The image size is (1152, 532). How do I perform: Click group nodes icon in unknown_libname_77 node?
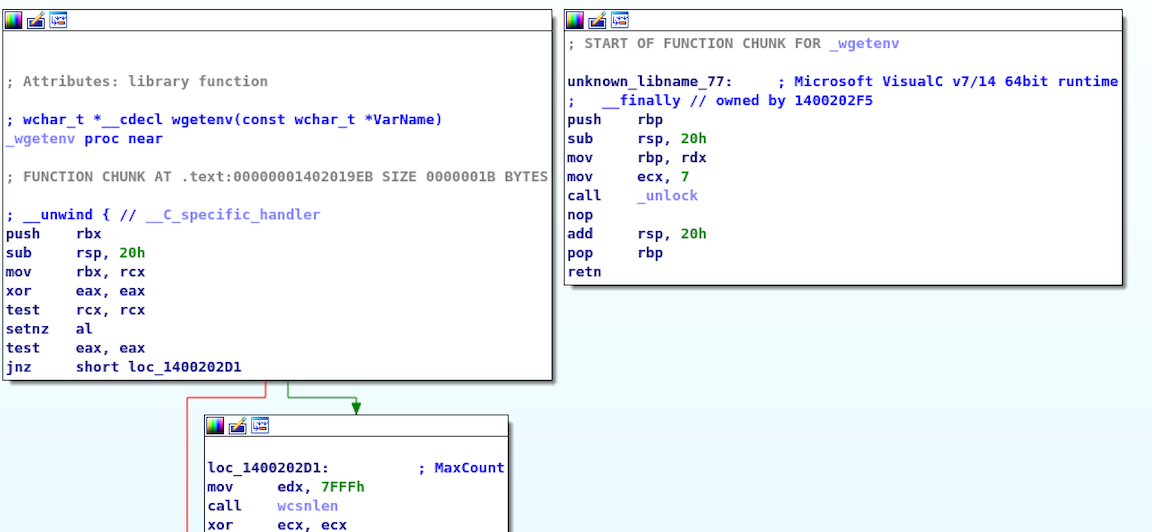(x=620, y=21)
